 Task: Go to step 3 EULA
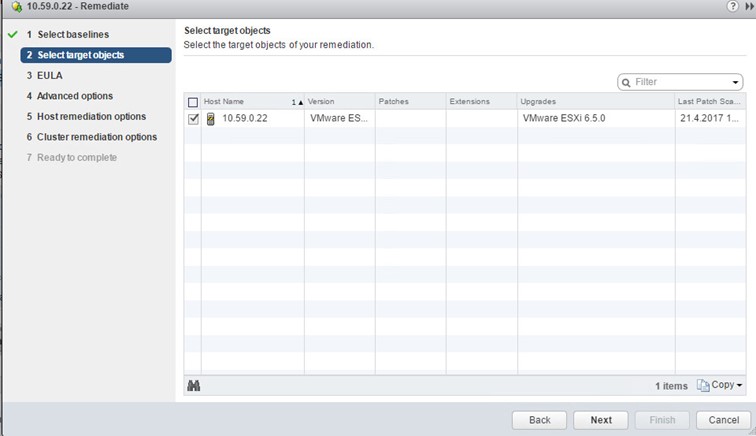tap(44, 75)
